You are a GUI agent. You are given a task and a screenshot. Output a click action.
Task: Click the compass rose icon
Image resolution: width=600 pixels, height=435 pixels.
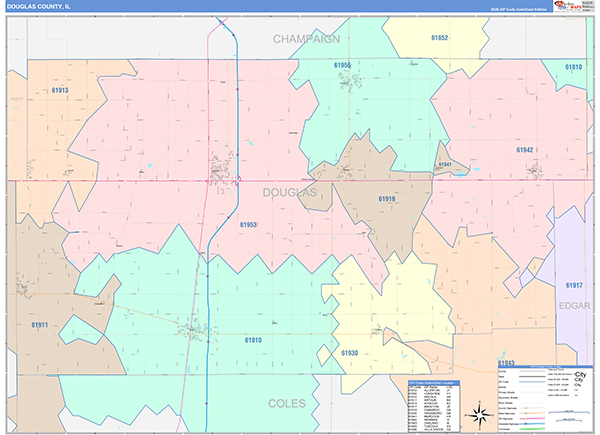pos(480,414)
